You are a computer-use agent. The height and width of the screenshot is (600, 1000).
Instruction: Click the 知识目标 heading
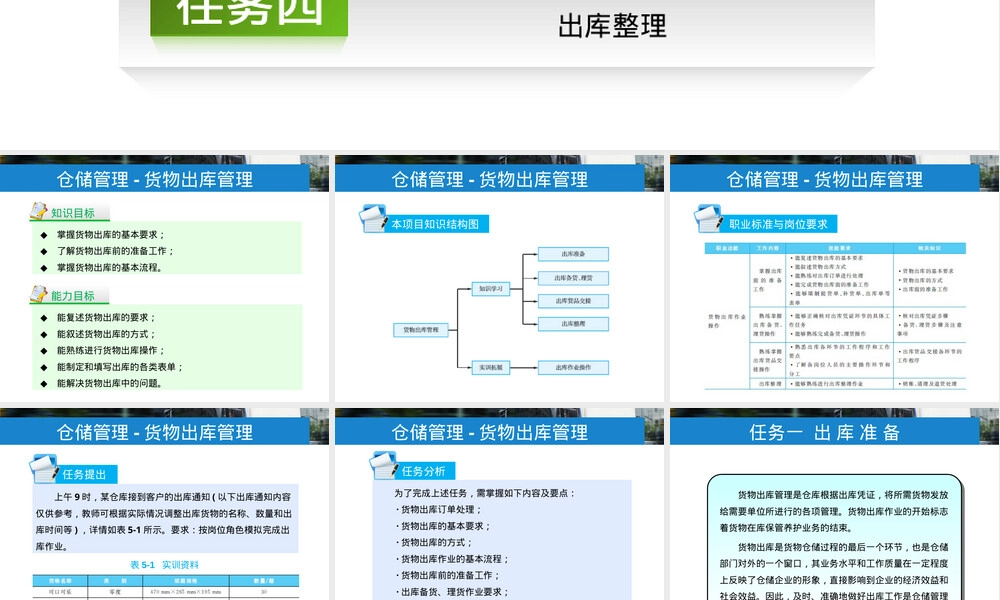tap(73, 213)
